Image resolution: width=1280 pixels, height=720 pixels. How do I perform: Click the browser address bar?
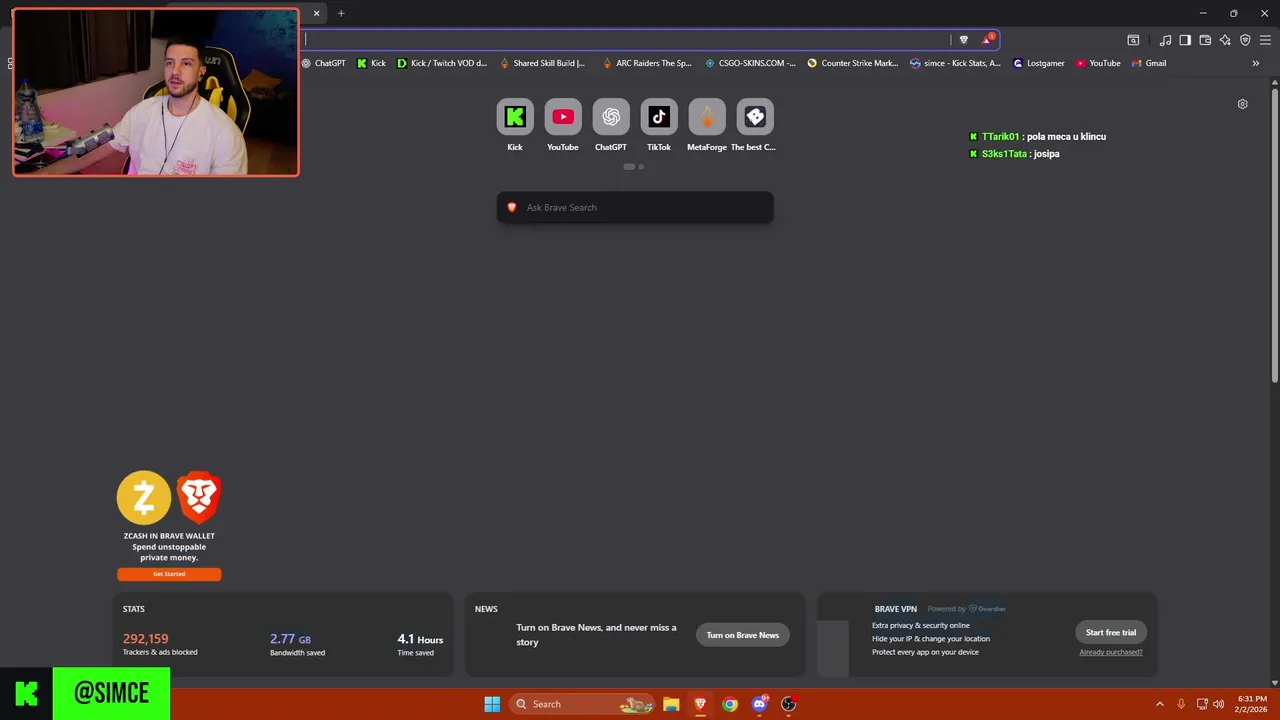pyautogui.click(x=626, y=40)
